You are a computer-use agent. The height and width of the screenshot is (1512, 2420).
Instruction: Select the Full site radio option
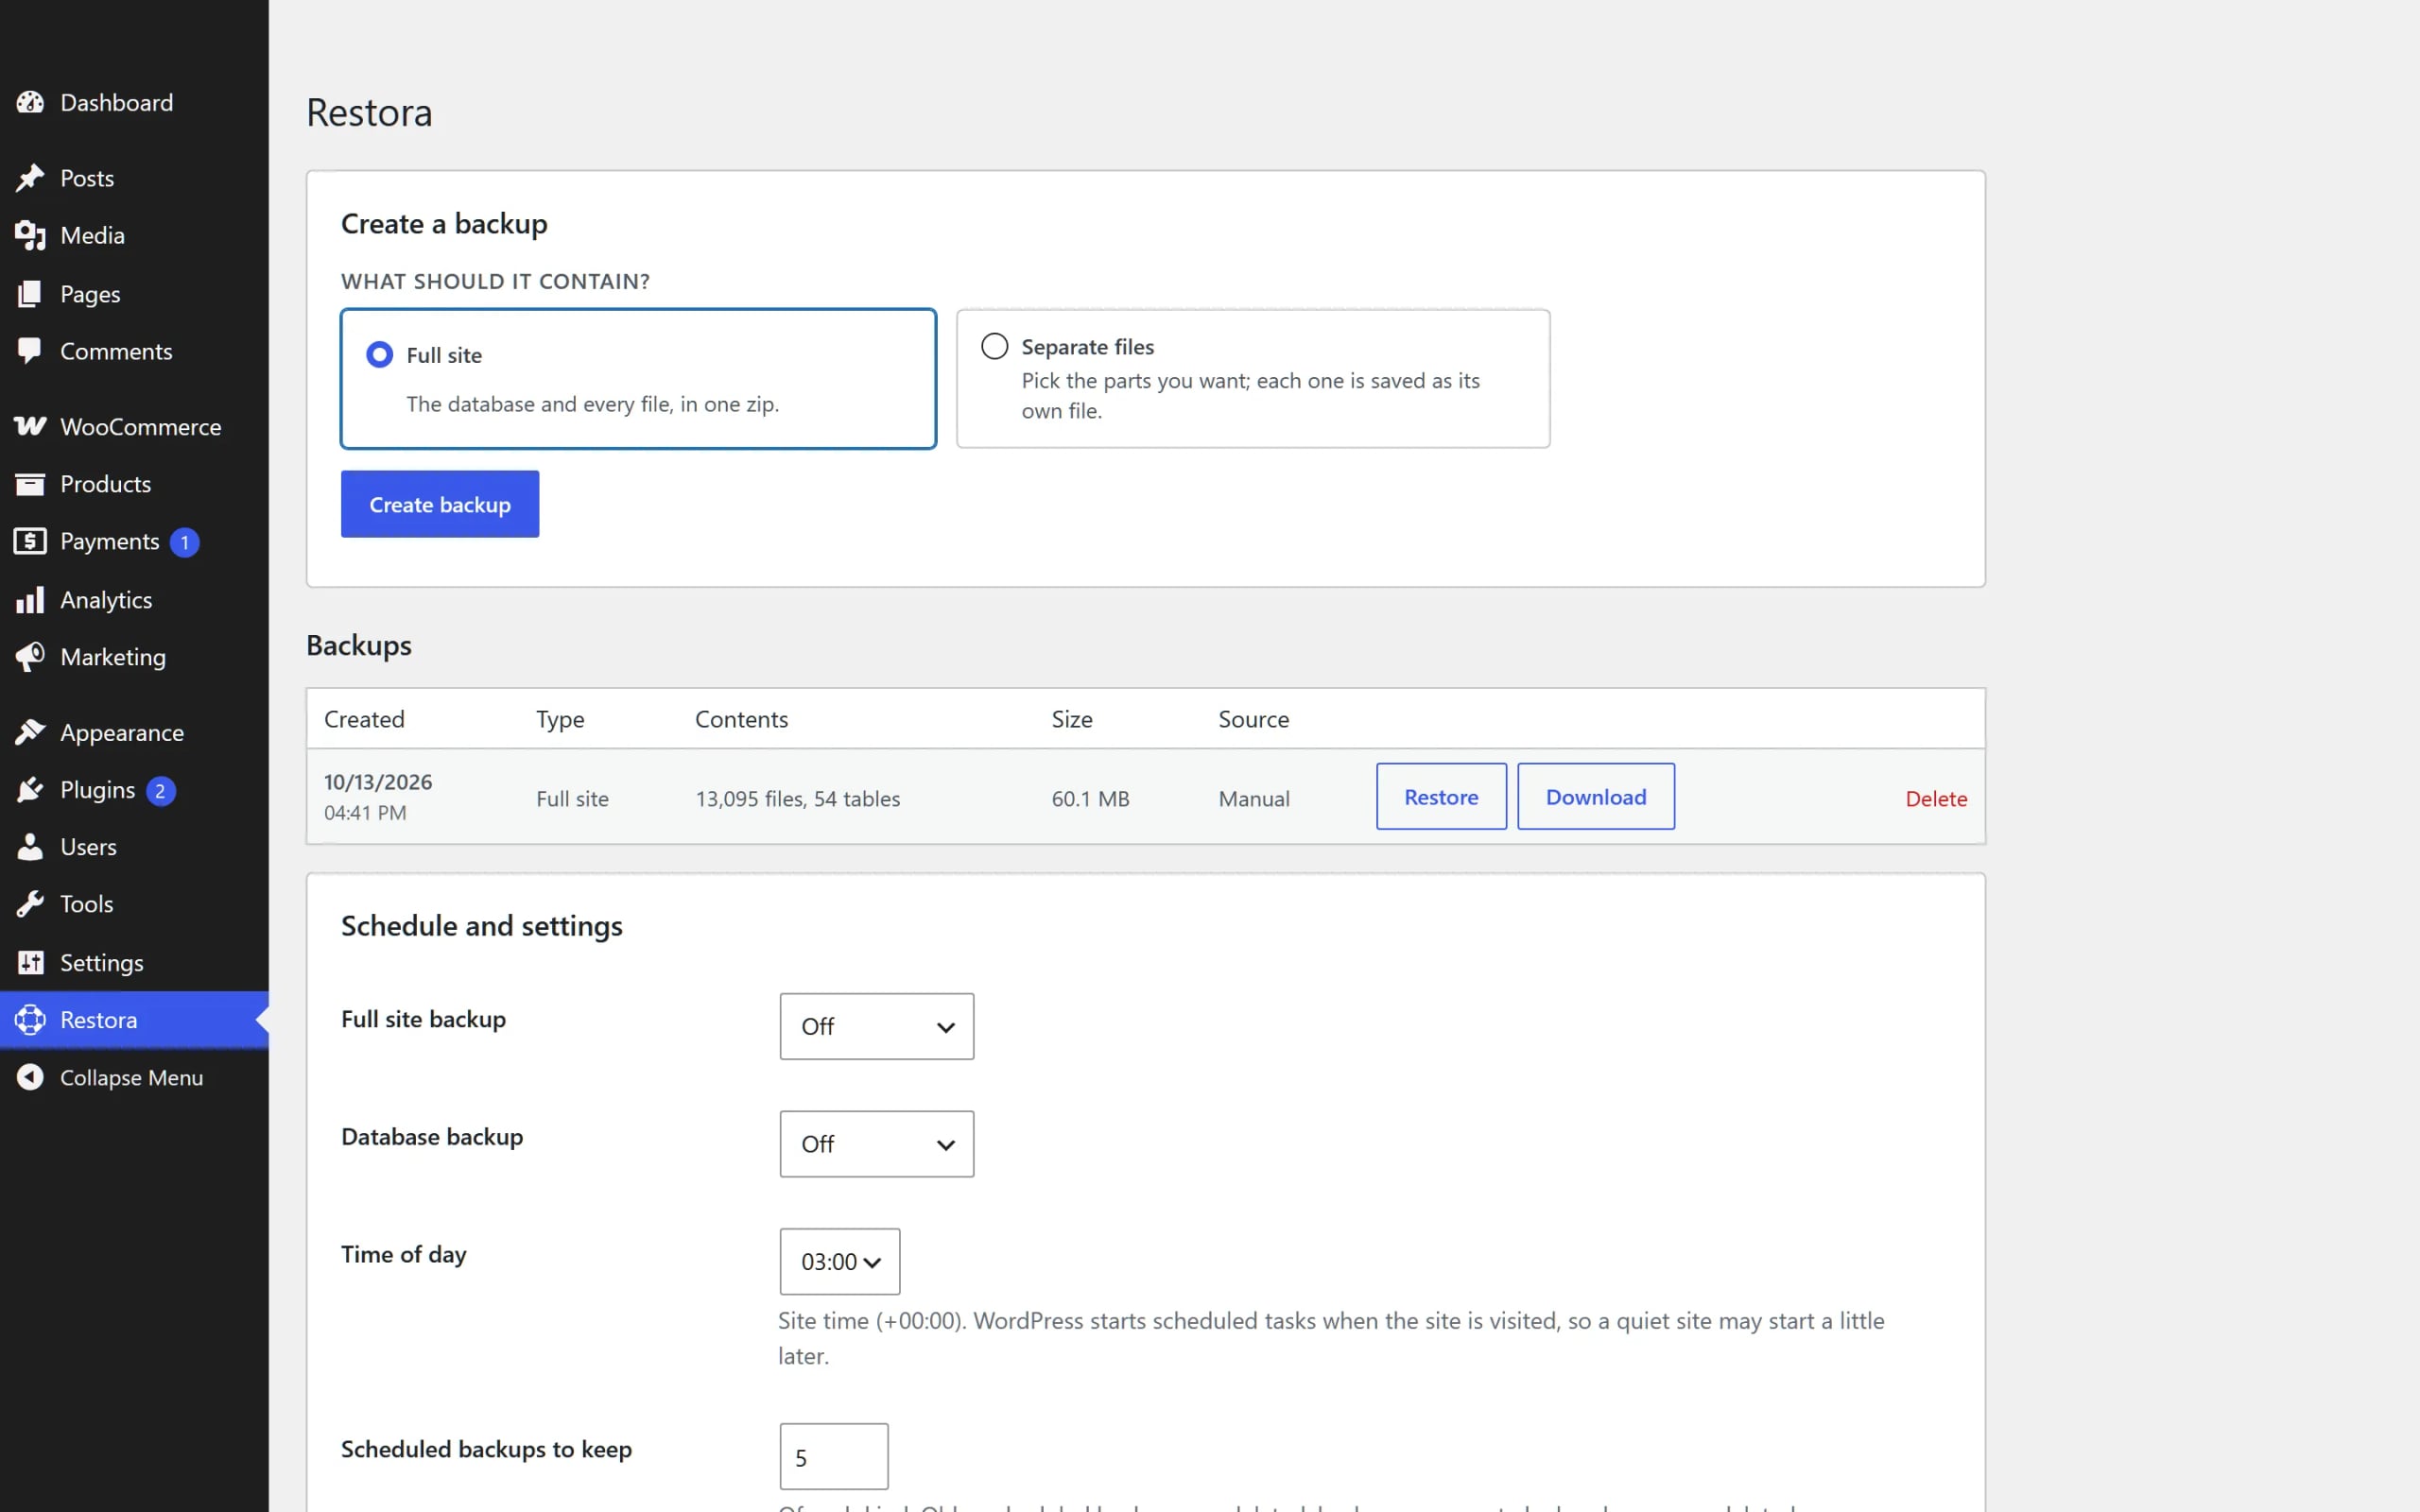[380, 355]
